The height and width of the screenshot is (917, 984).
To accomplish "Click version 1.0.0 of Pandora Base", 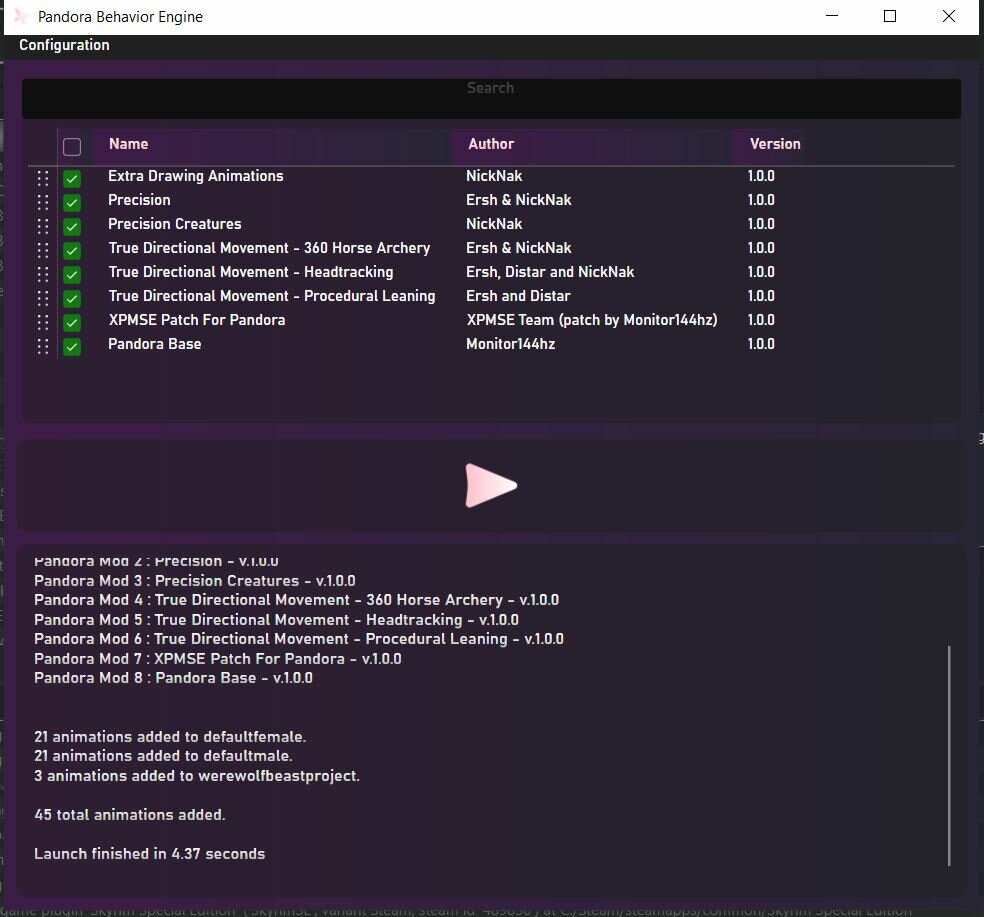I will tap(761, 344).
